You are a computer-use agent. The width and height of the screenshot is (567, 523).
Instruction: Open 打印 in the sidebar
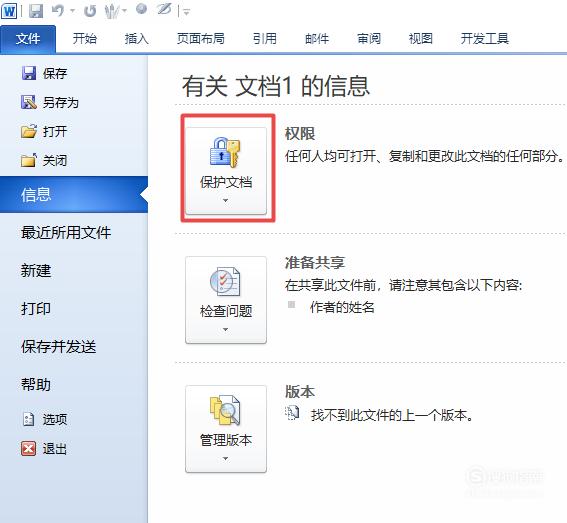click(x=36, y=309)
